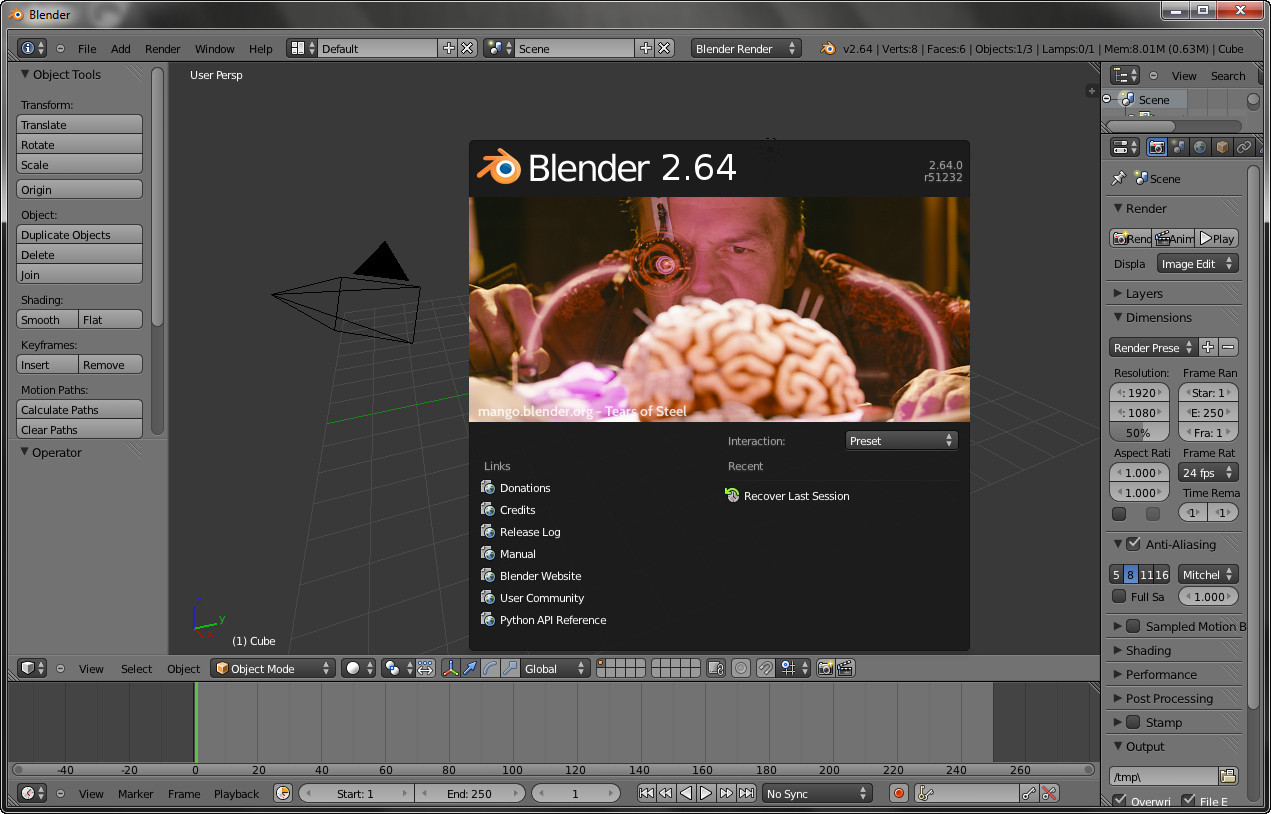Open the Object Constraints chain-link tab

pos(1244,147)
